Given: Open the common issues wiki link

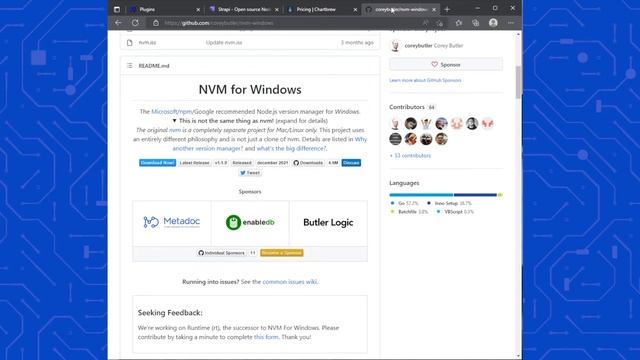Looking at the screenshot, I should click(x=290, y=282).
